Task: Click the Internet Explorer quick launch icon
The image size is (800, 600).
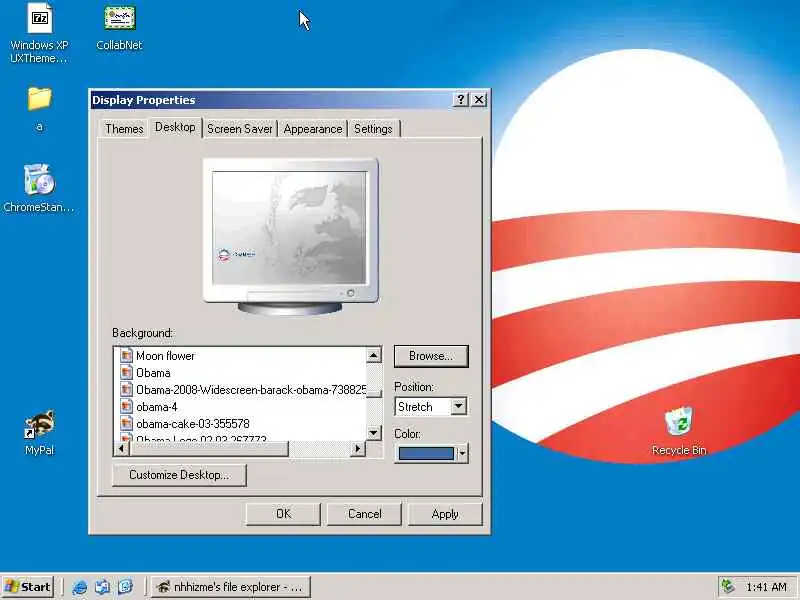Action: point(79,587)
